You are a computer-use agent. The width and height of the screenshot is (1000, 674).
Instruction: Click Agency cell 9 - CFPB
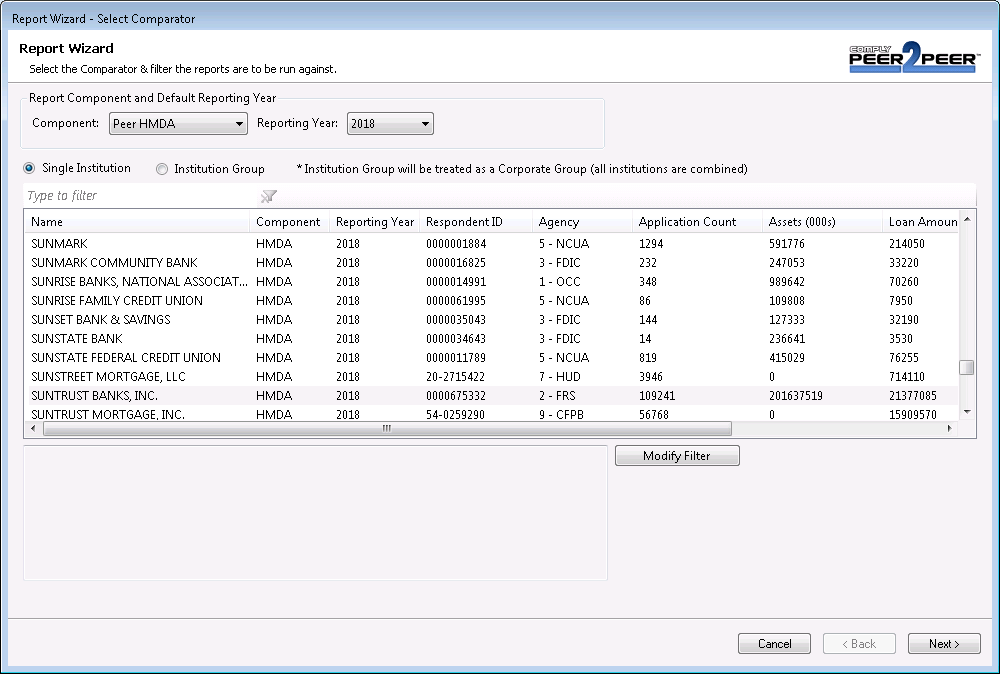point(561,414)
